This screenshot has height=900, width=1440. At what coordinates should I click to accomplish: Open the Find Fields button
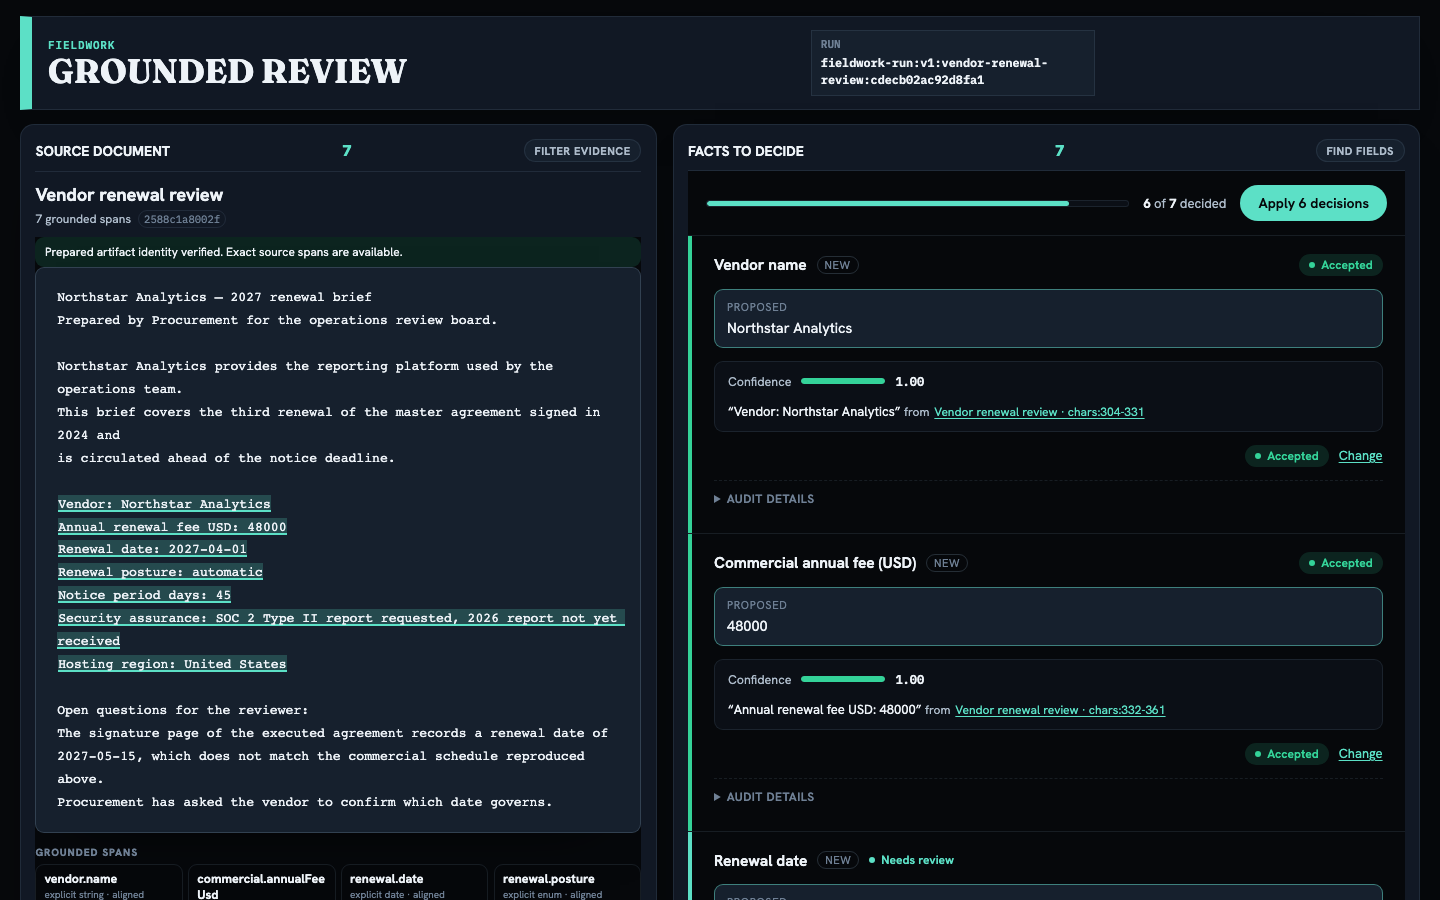coord(1360,151)
